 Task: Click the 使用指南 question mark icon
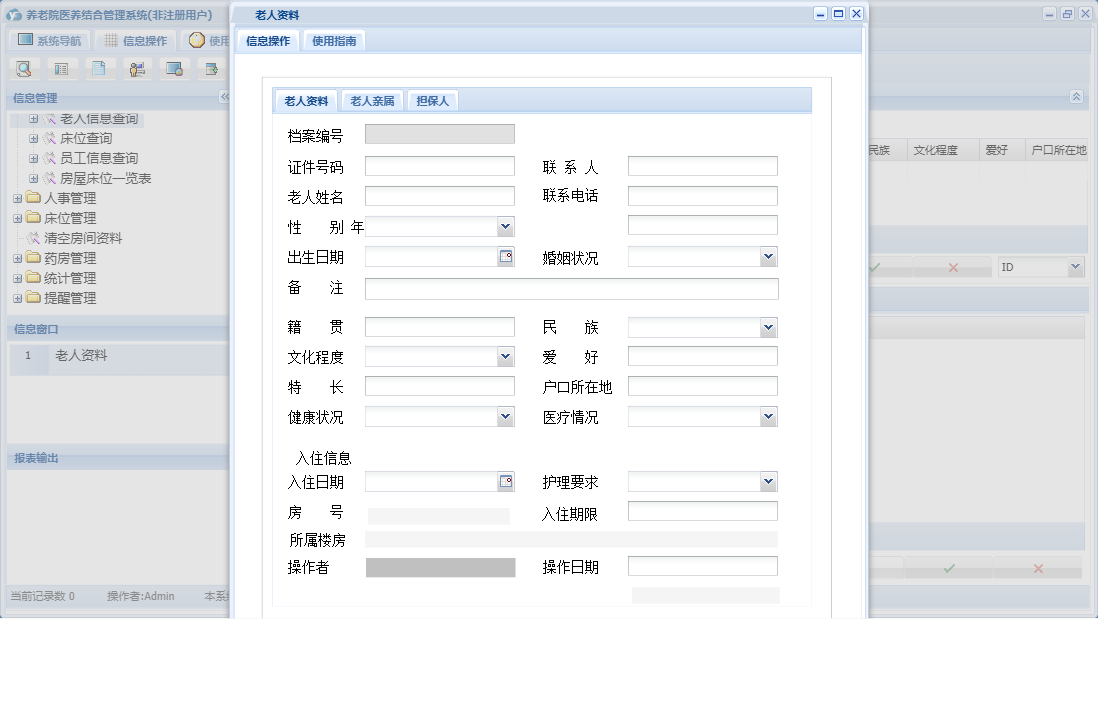197,40
